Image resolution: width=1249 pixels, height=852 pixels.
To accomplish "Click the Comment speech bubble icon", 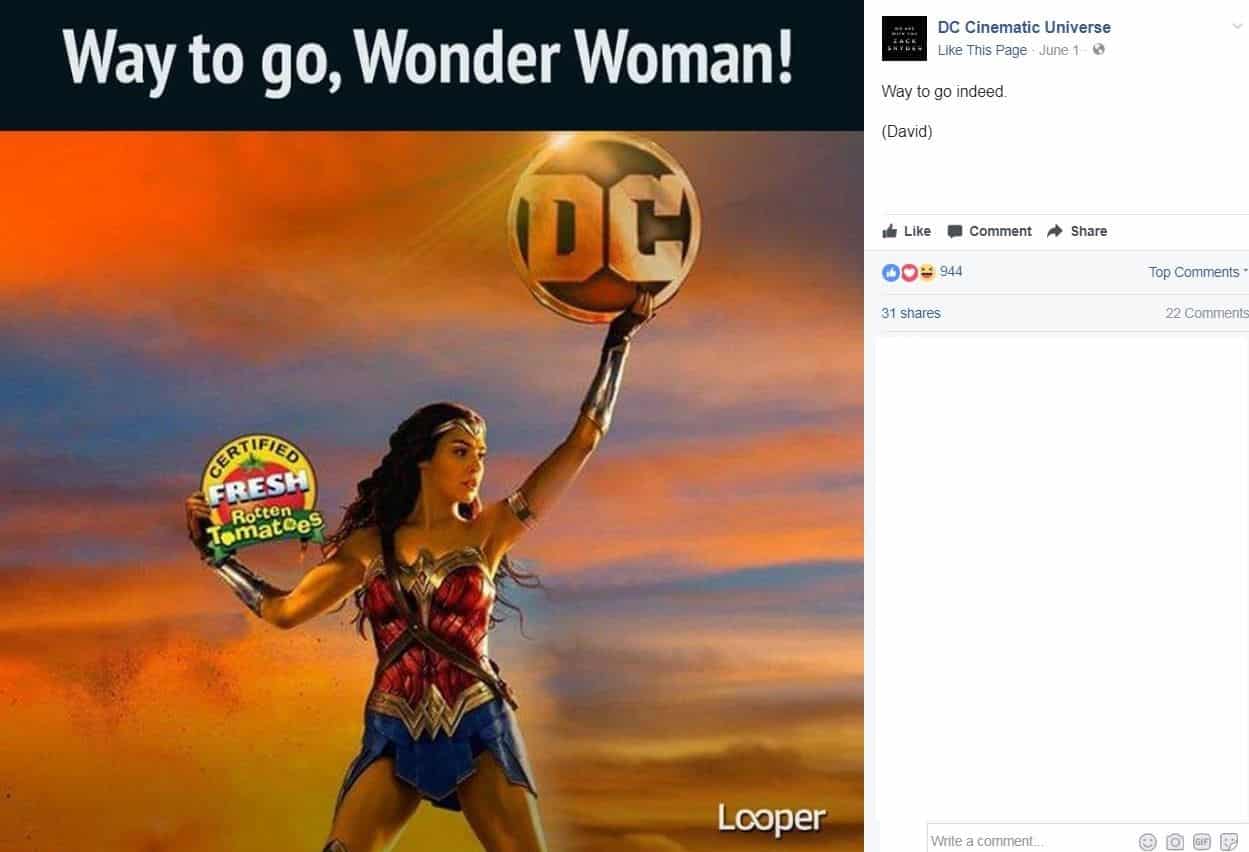I will click(x=955, y=231).
